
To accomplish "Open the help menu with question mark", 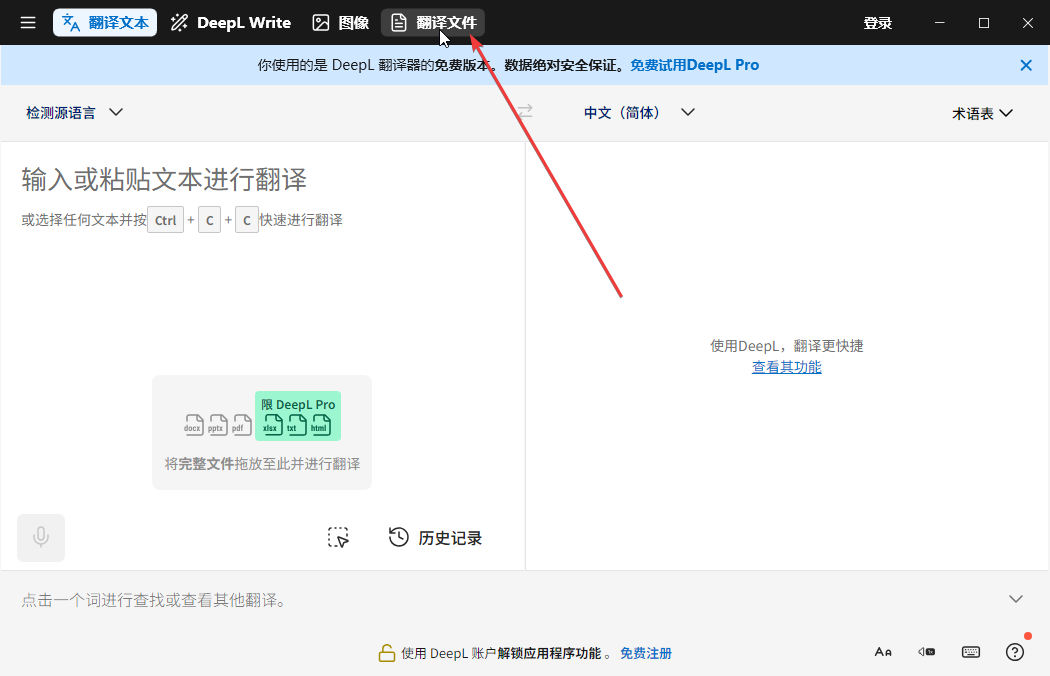I will point(1014,651).
